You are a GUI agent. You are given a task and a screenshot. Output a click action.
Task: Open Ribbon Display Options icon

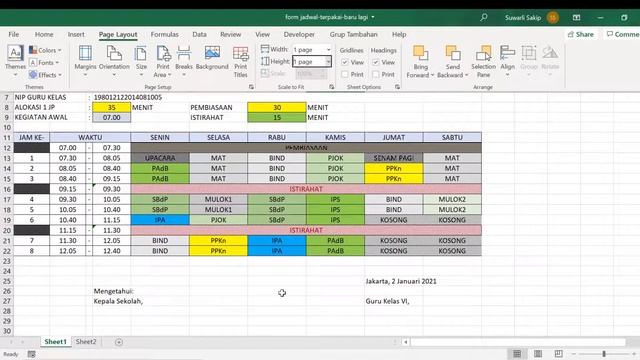coord(576,18)
